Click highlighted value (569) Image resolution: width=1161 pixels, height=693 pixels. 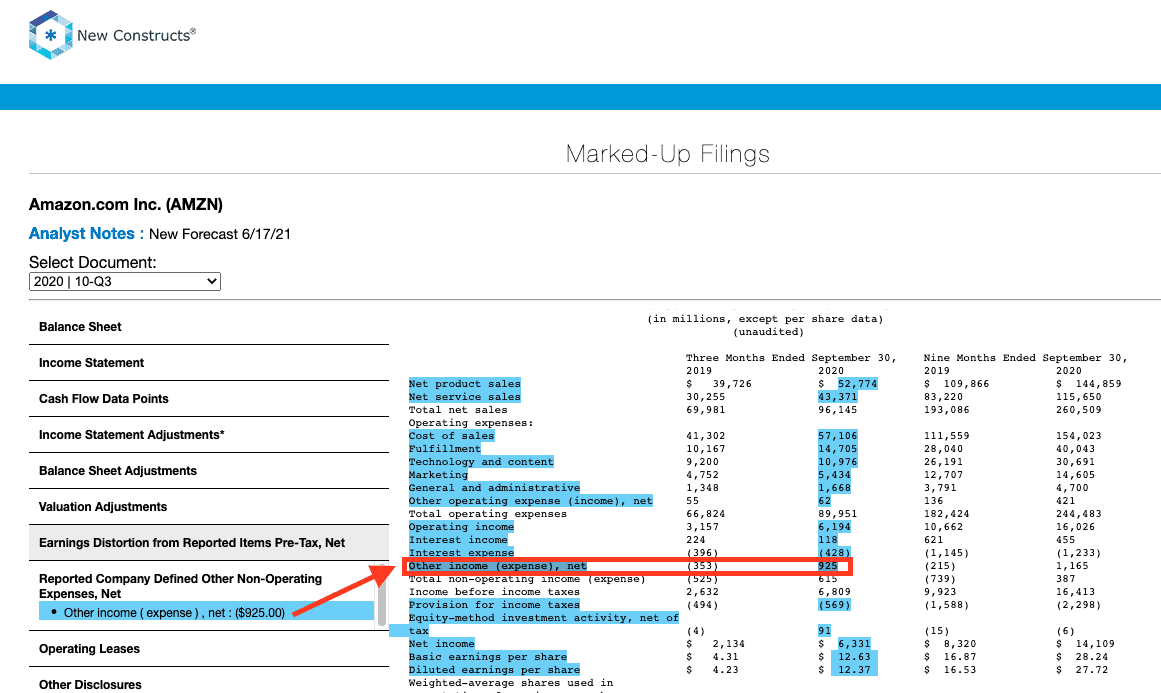coord(834,605)
